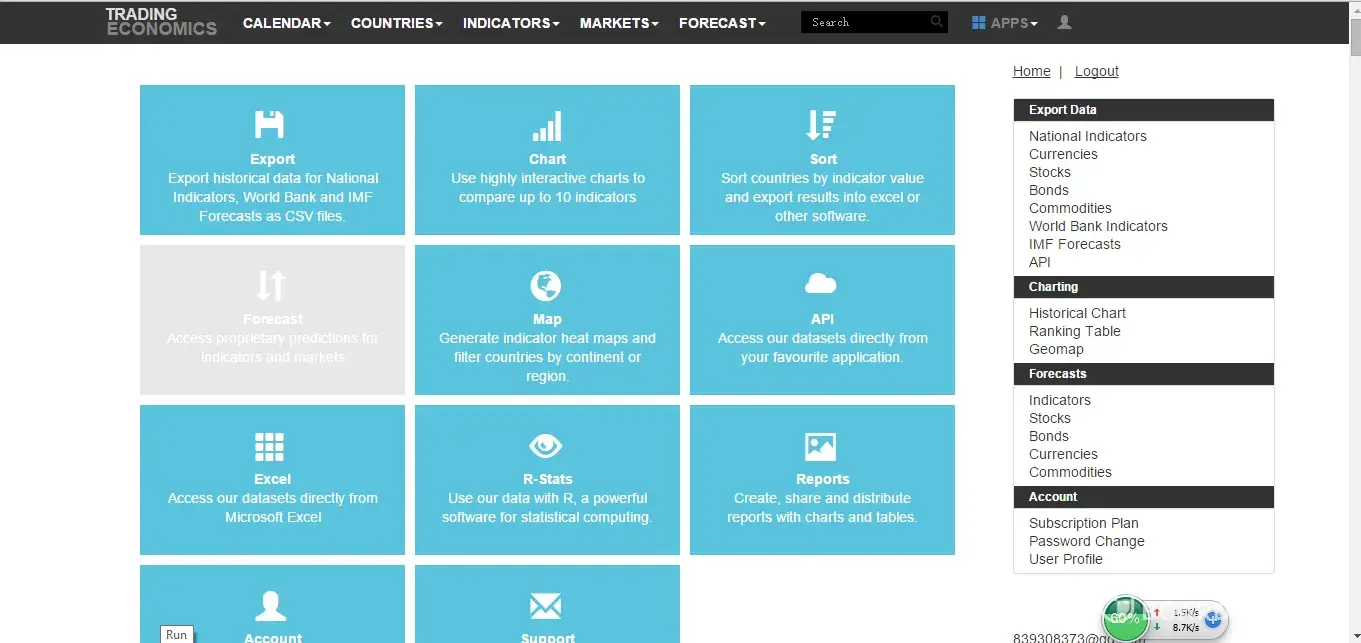This screenshot has width=1361, height=643.
Task: Click the blue plus icon on network widget
Action: [x=1213, y=619]
